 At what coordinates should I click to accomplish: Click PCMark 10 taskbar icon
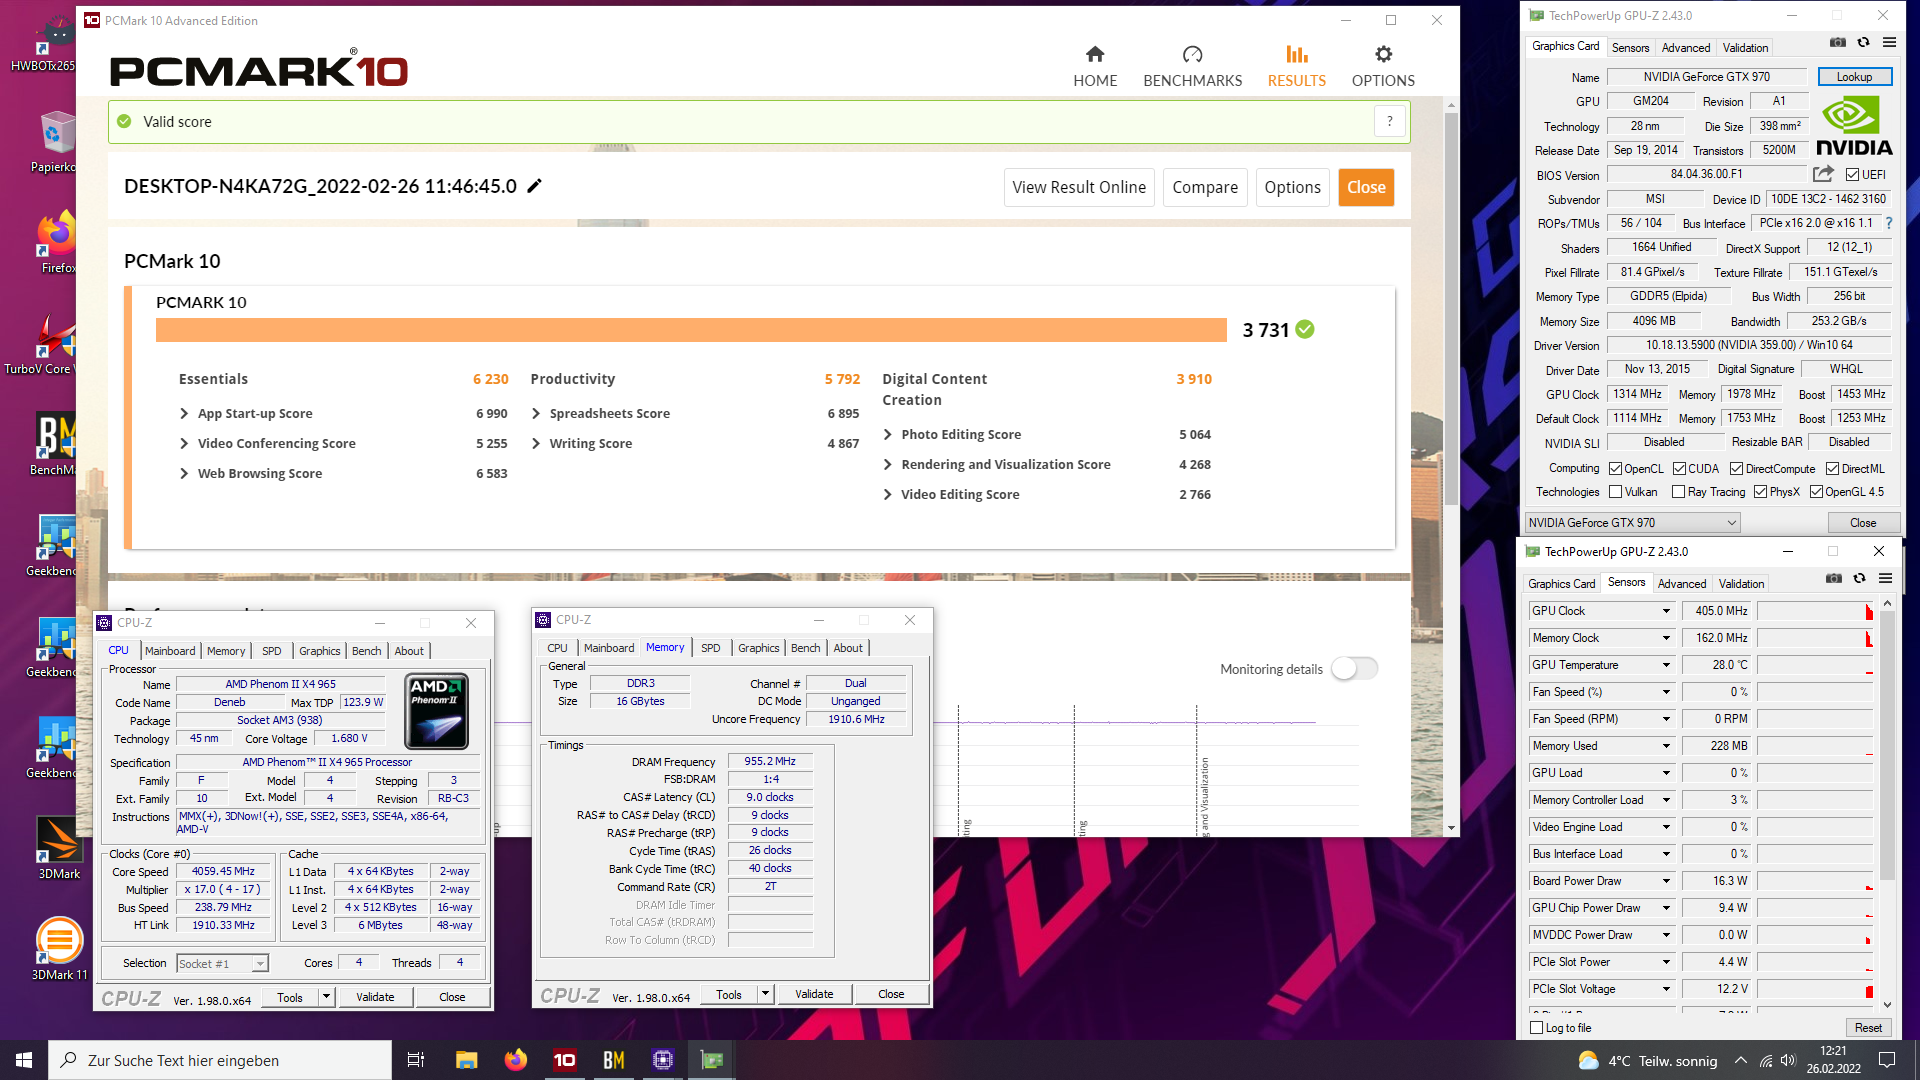(564, 1060)
